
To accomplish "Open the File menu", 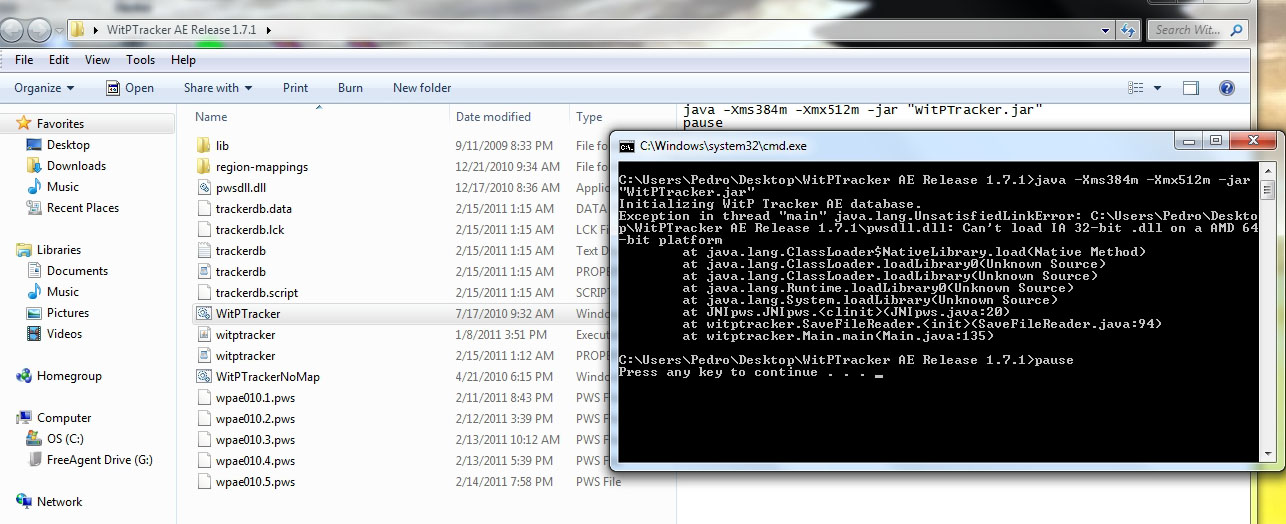I will 24,60.
